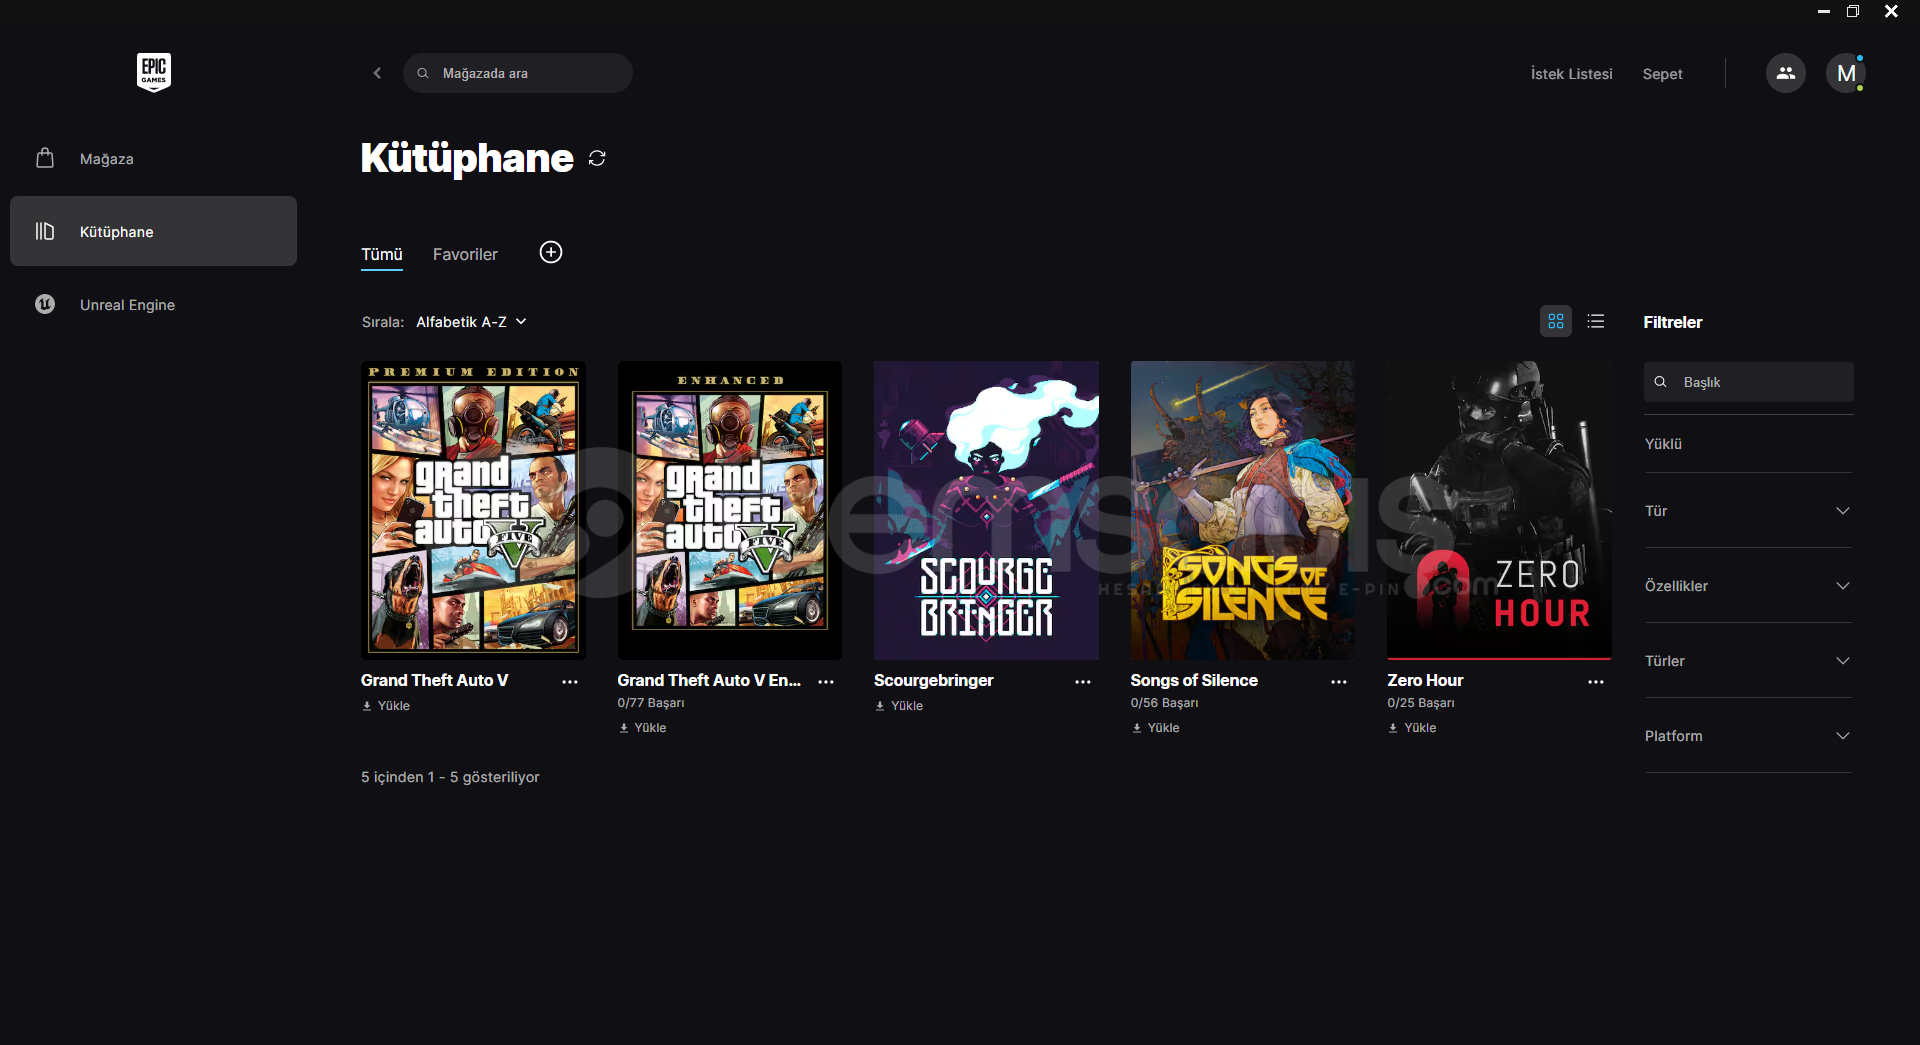1920x1045 pixels.
Task: Focus the Başlık filter field
Action: coord(1748,382)
